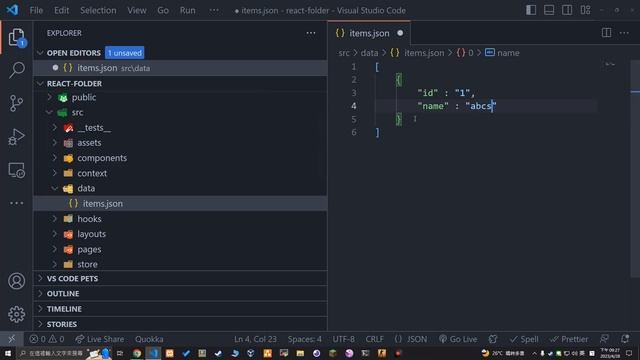This screenshot has width=640, height=360.
Task: Open the Customize Layout icon
Action: tap(585, 10)
